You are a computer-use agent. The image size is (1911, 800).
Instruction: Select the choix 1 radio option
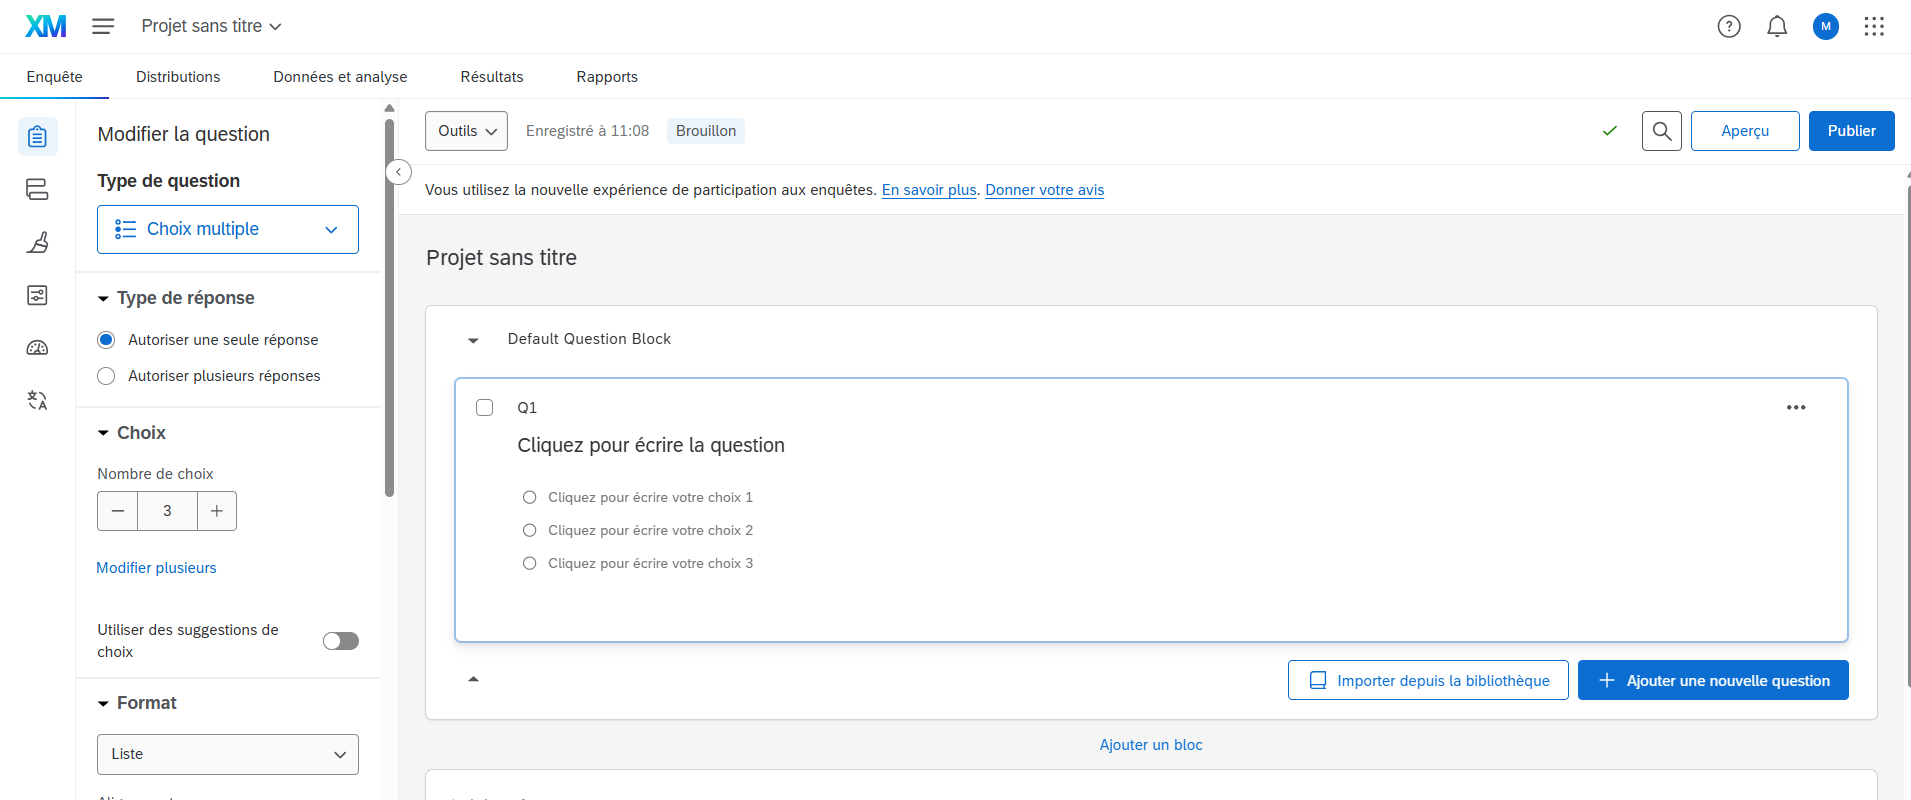point(530,497)
